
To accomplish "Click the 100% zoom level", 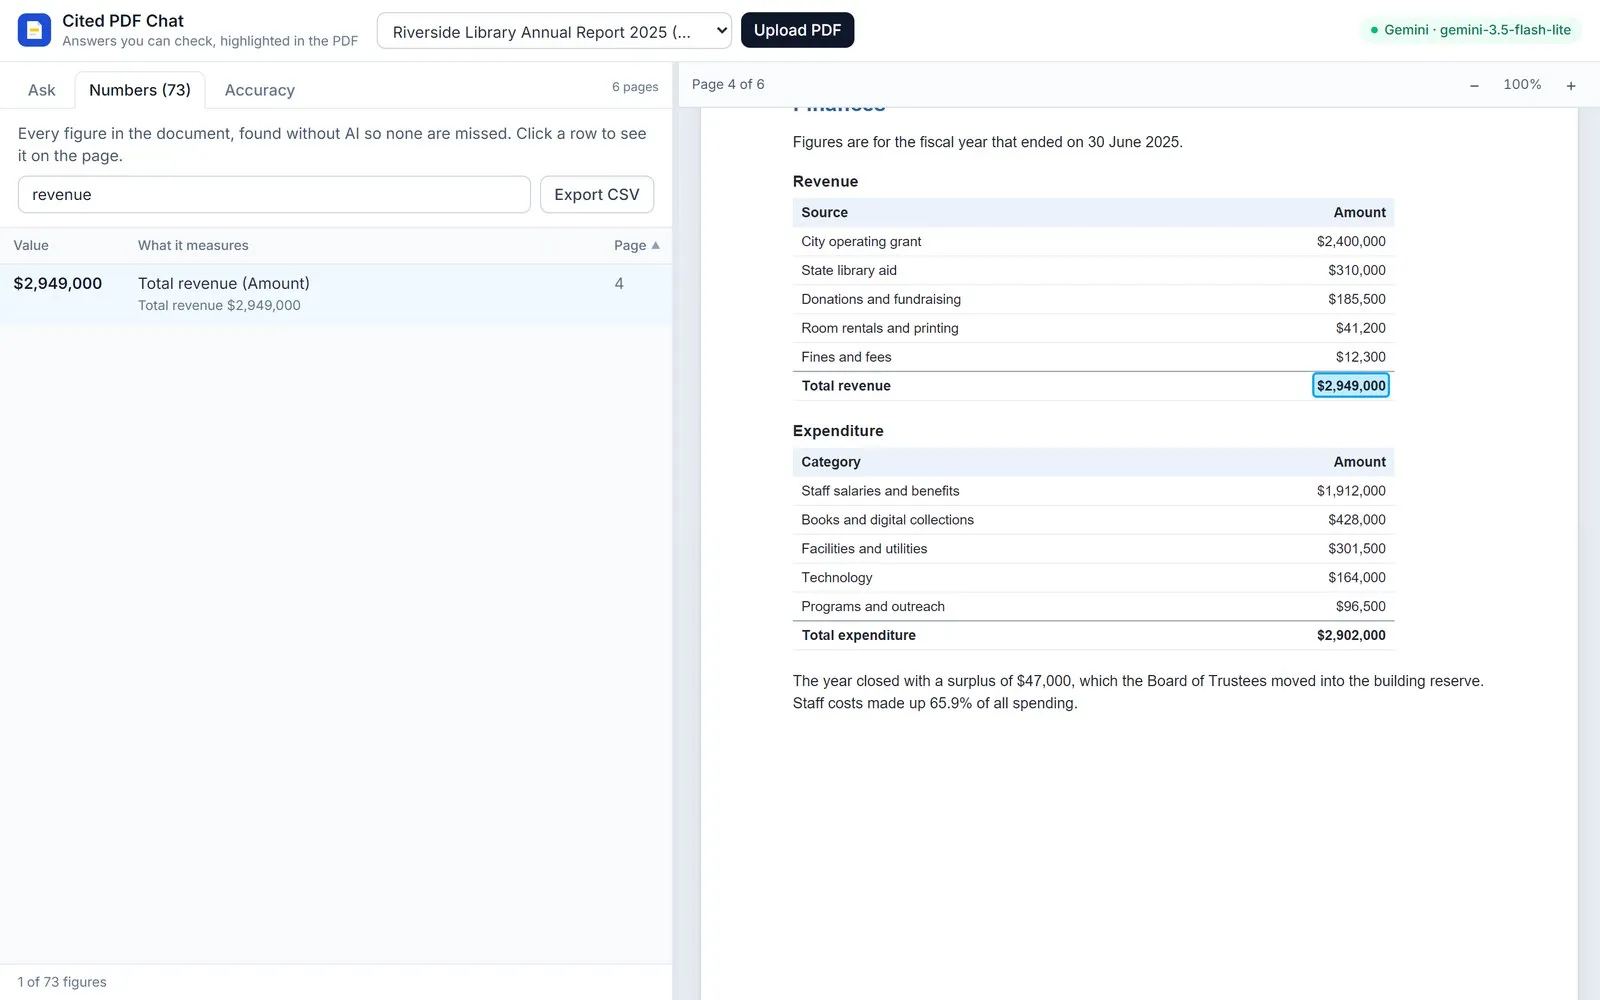I will (x=1522, y=85).
